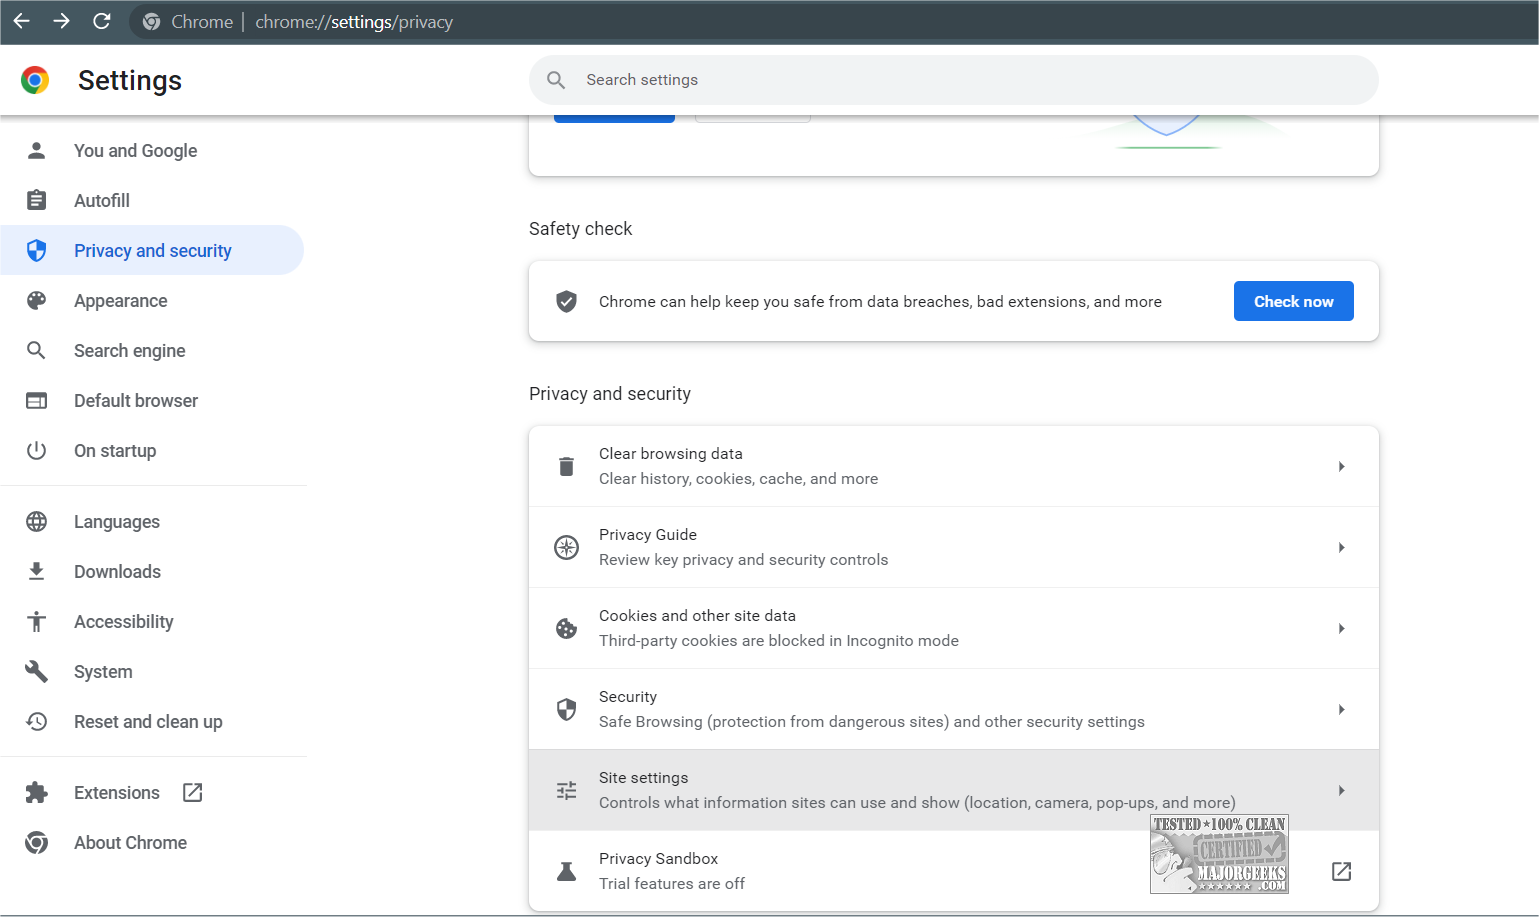Open the Autofill section
Image resolution: width=1539 pixels, height=917 pixels.
tap(152, 200)
